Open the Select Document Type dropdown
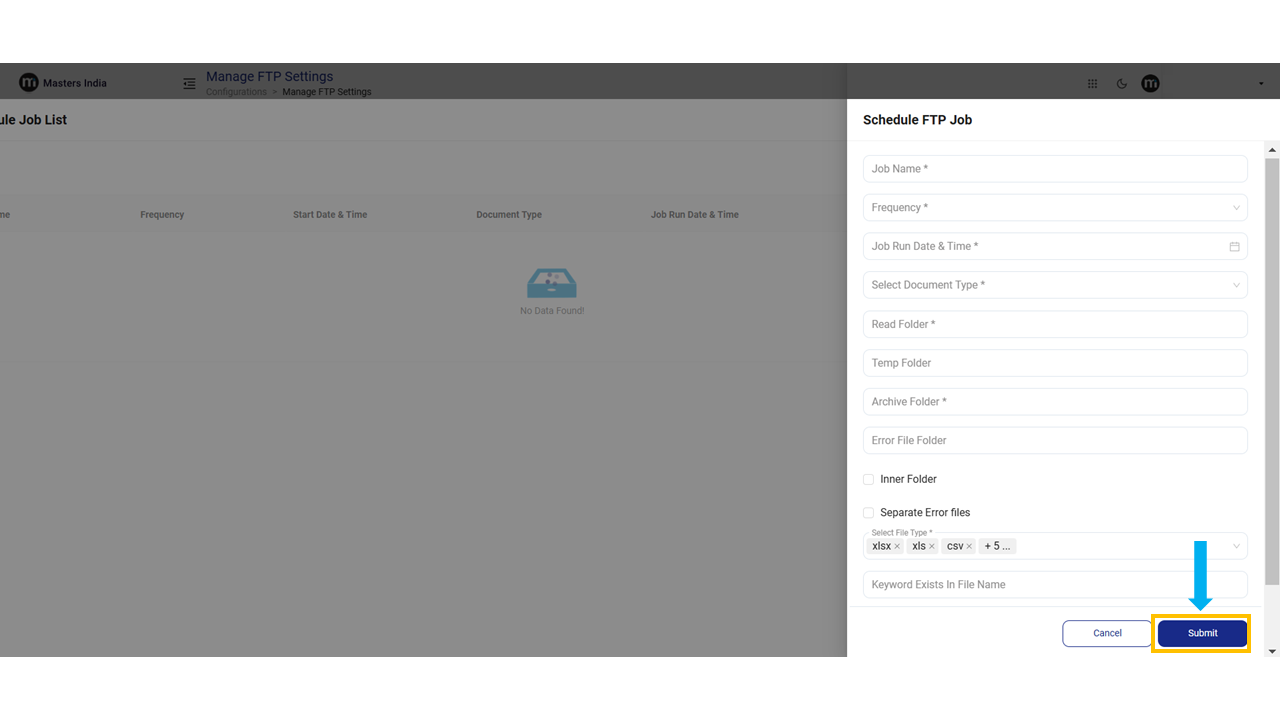This screenshot has width=1280, height=720. (x=1236, y=285)
